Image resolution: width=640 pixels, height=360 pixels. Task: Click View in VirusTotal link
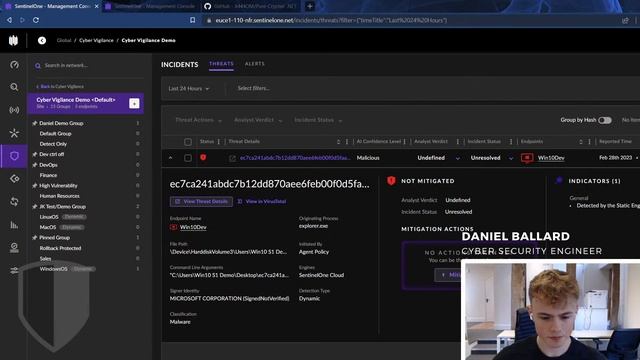coord(262,202)
